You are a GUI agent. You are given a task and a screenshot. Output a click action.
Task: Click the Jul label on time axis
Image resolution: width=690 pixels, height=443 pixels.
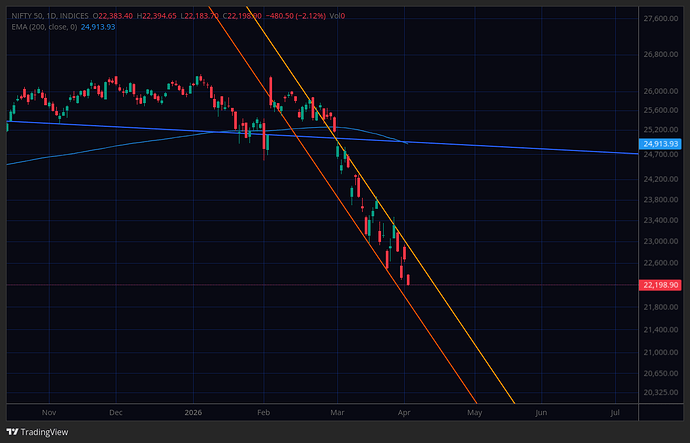tap(615, 413)
